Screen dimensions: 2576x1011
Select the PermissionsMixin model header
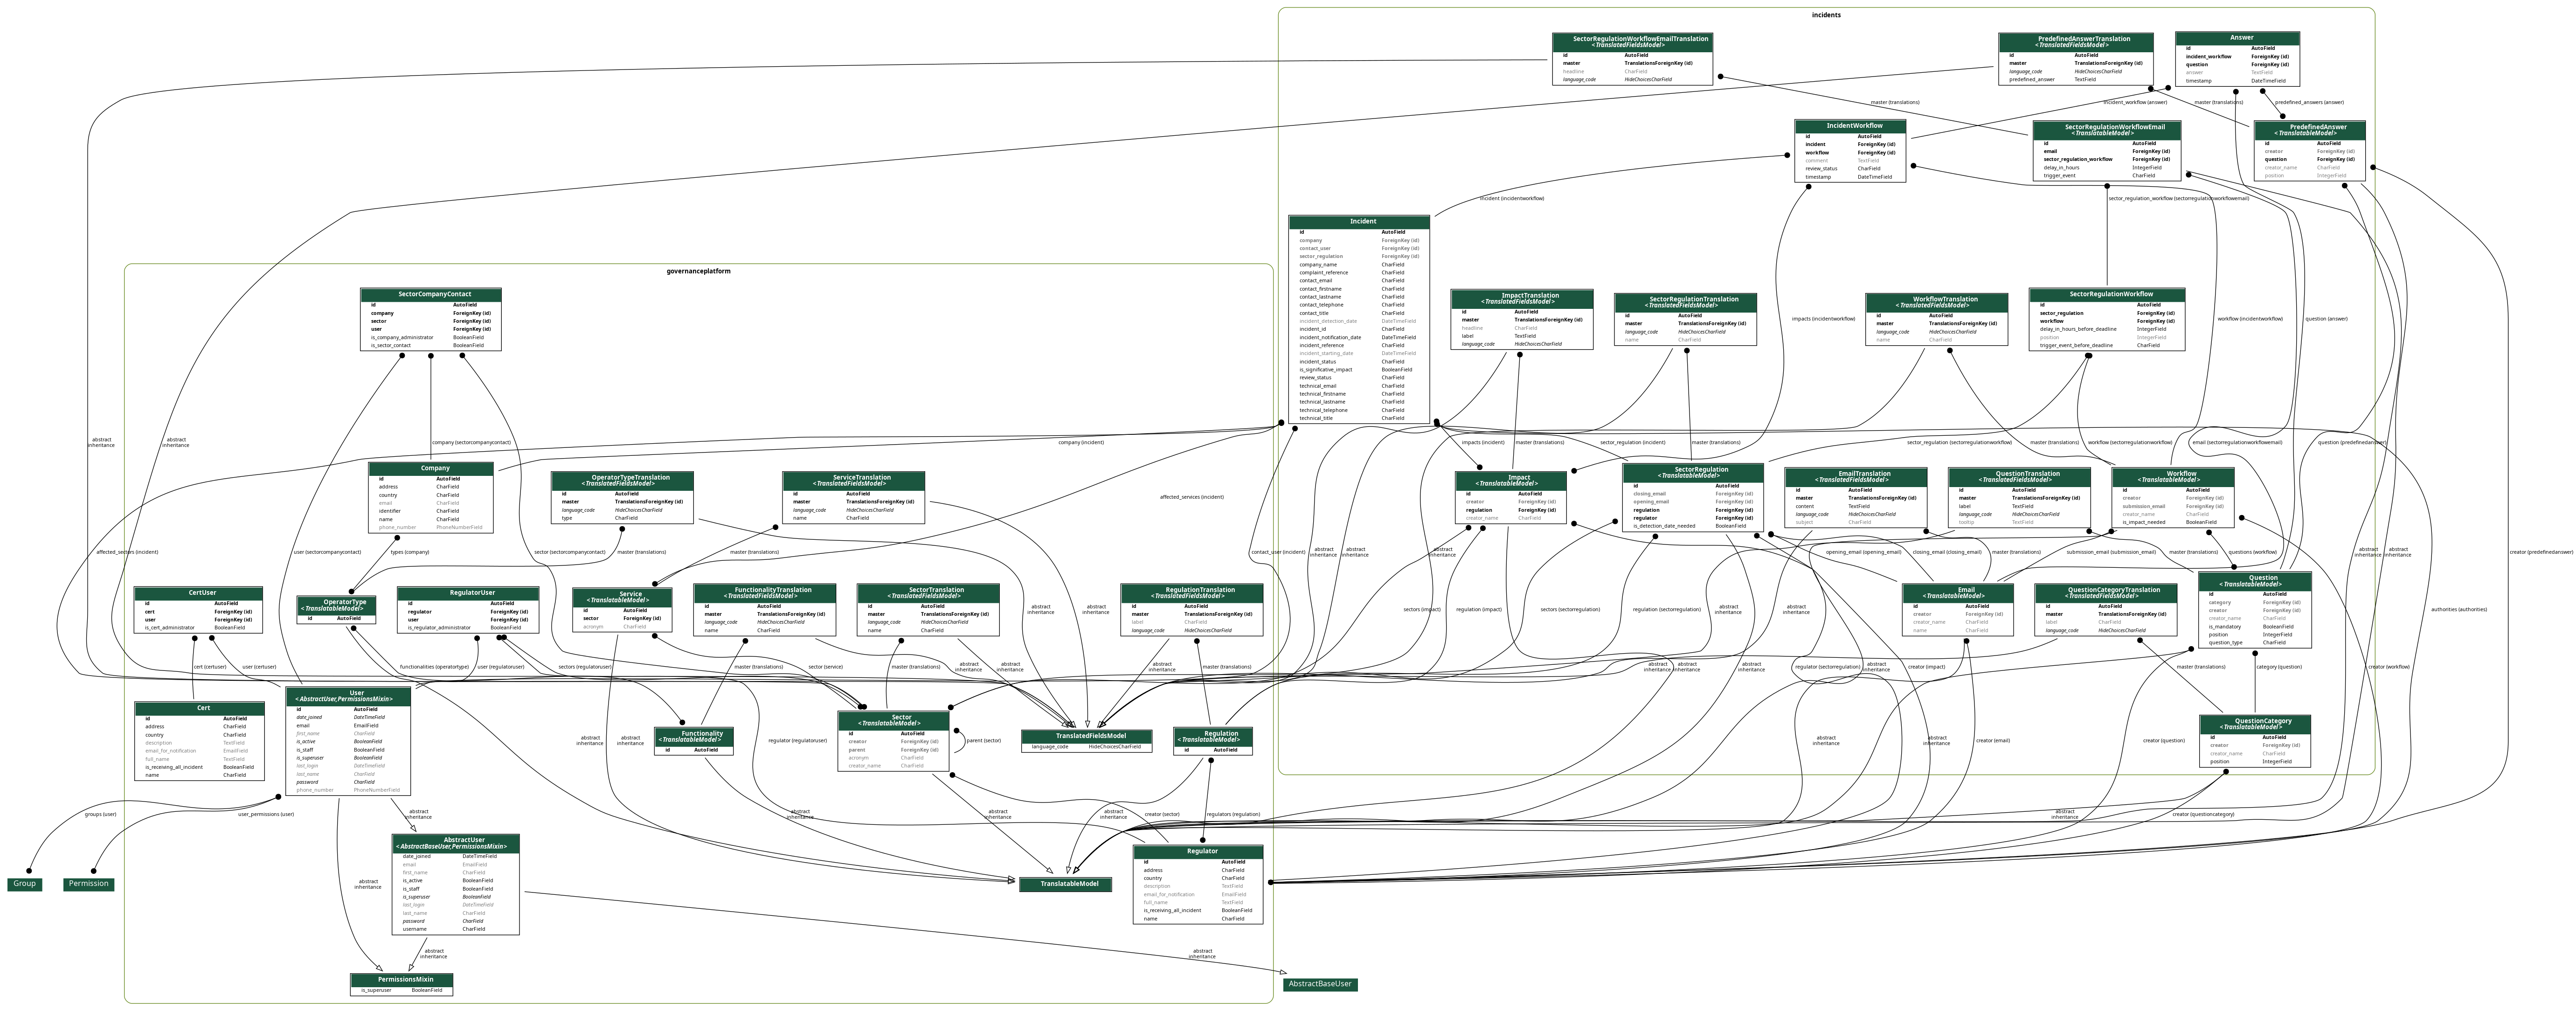coord(402,980)
